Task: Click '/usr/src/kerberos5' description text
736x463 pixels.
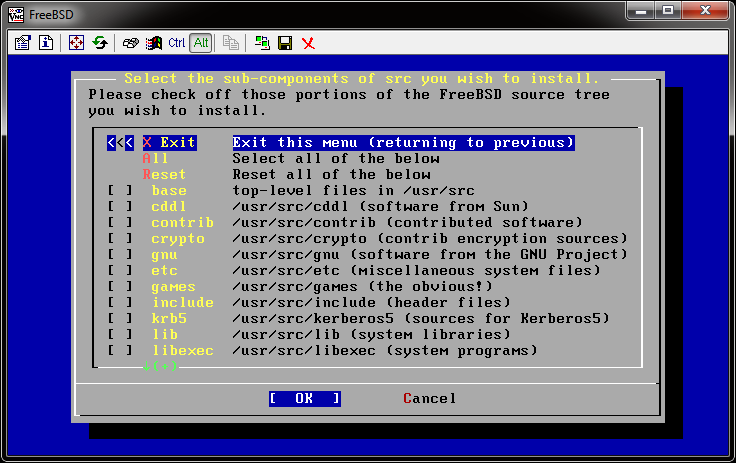Action: click(421, 318)
